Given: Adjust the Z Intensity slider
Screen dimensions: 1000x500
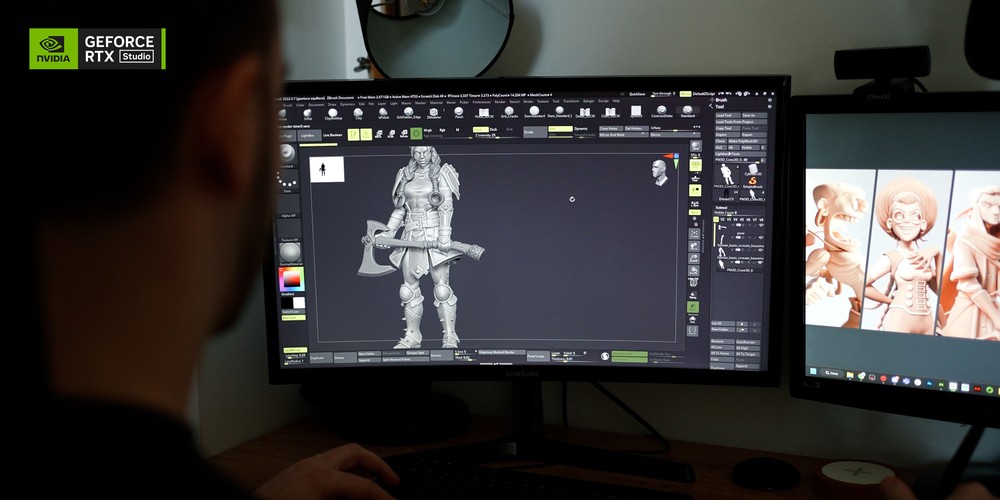Looking at the screenshot, I should pos(497,136).
